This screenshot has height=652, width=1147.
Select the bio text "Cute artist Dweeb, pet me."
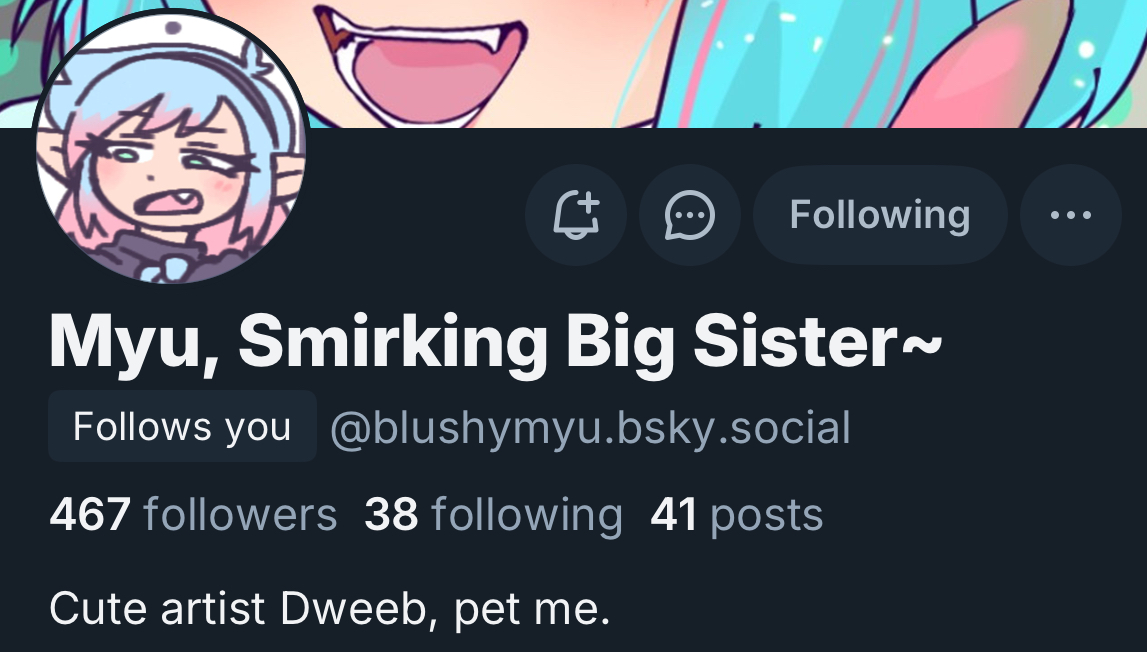(330, 608)
